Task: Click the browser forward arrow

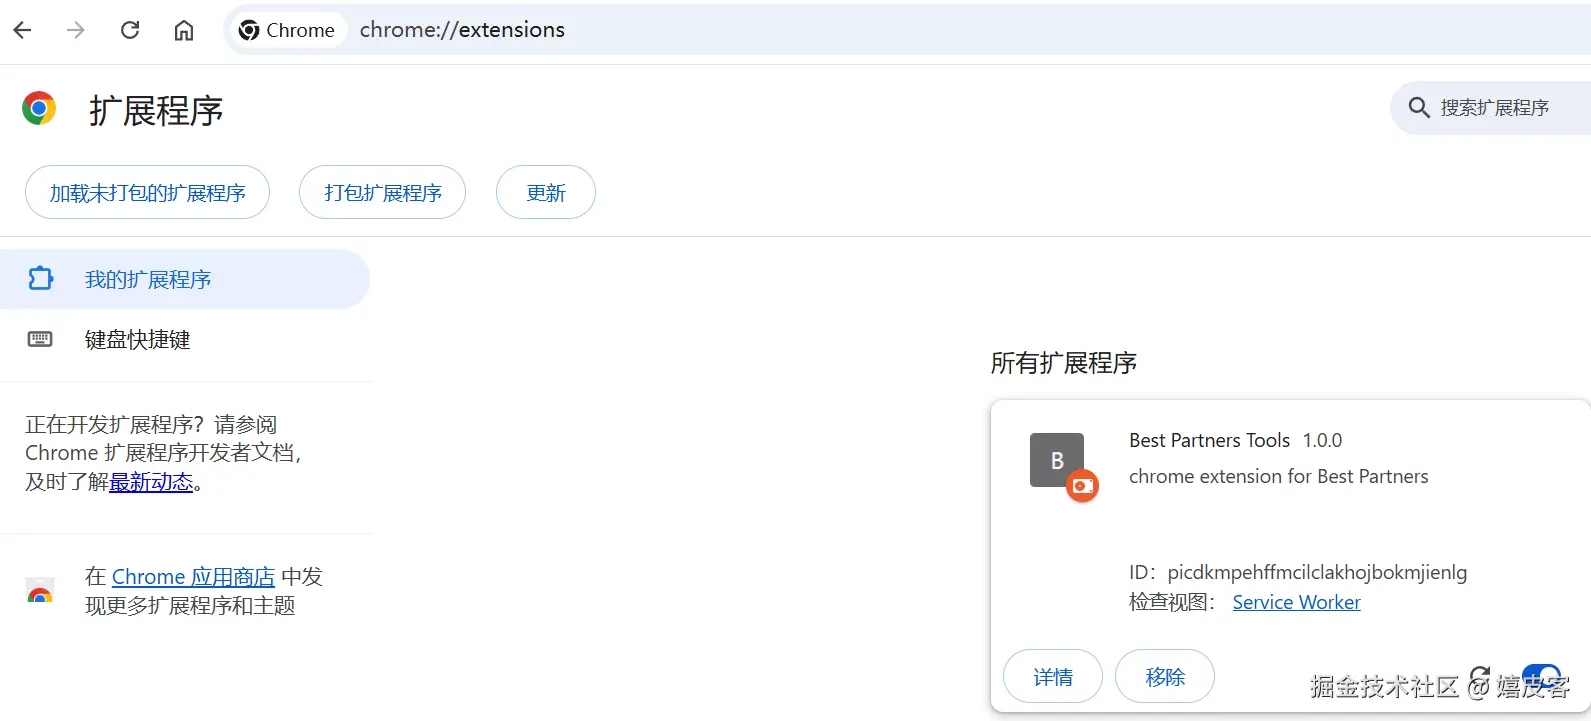Action: point(76,30)
